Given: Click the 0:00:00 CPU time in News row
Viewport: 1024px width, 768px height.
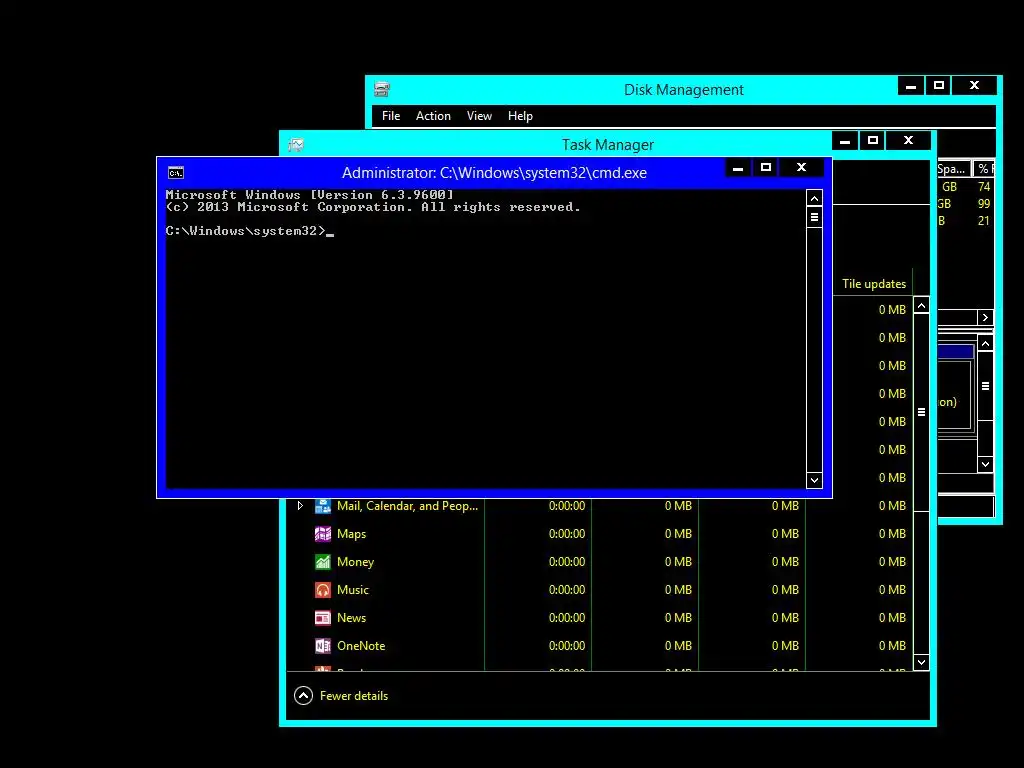Looking at the screenshot, I should coord(567,618).
